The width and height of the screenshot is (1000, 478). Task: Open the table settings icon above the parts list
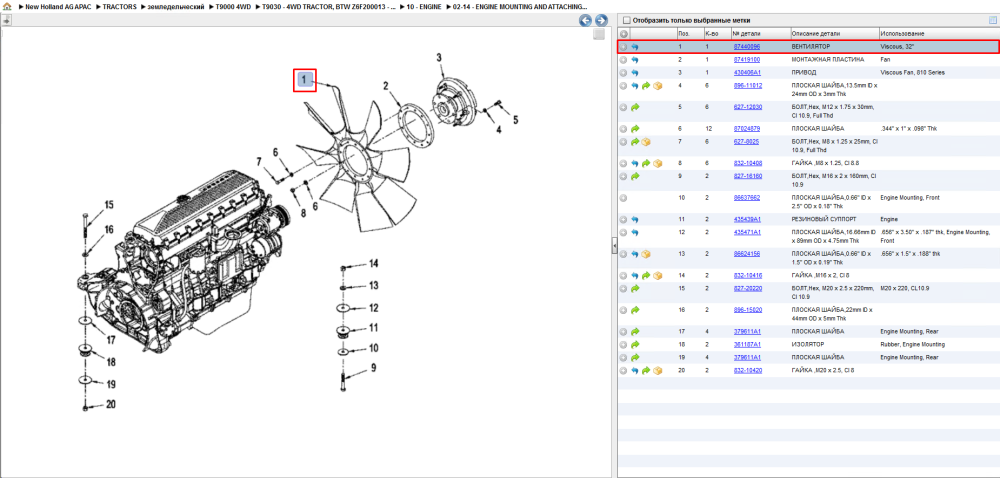992,20
